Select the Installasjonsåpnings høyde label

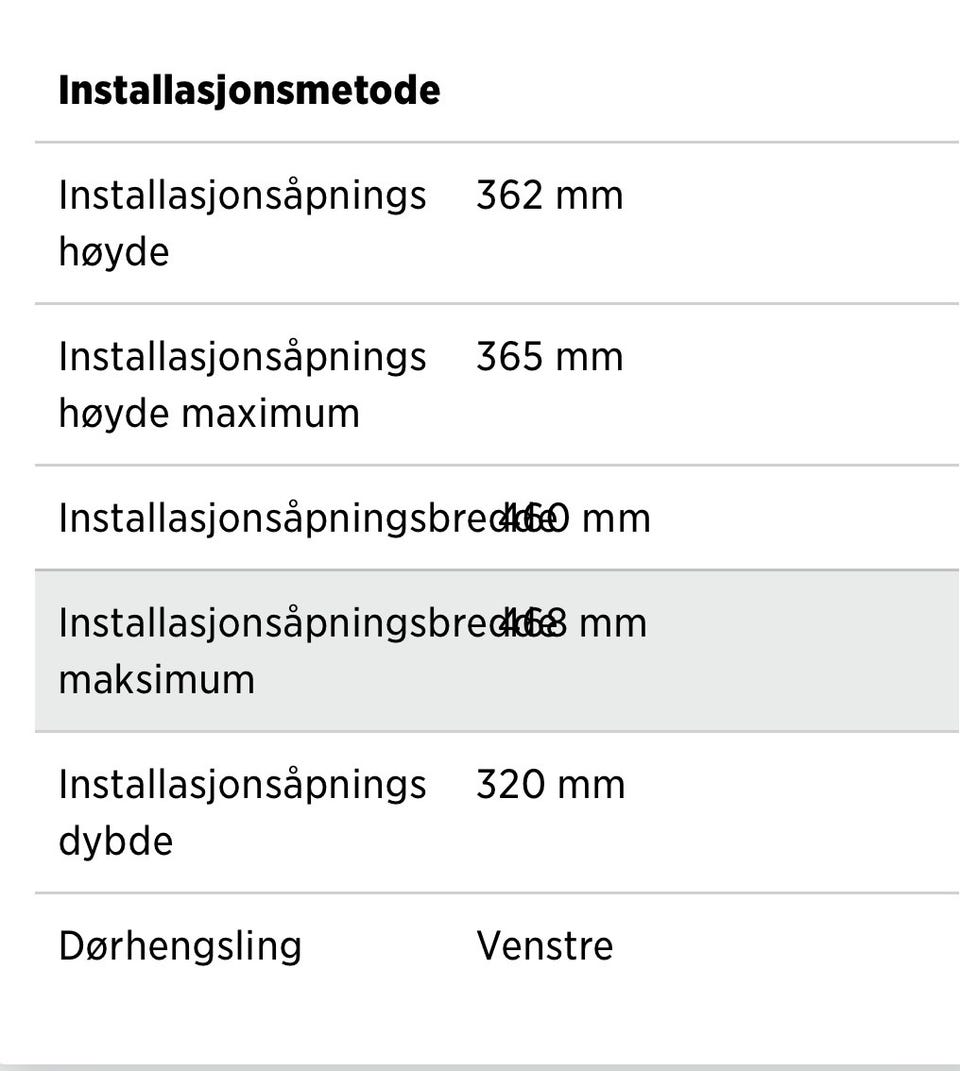point(243,223)
